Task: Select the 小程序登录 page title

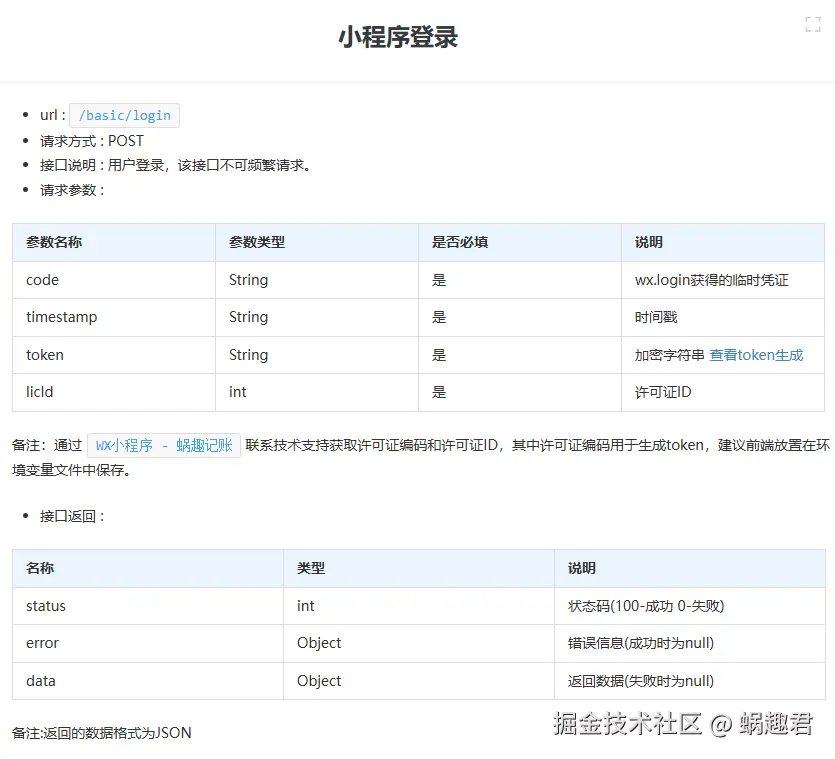Action: (x=398, y=37)
